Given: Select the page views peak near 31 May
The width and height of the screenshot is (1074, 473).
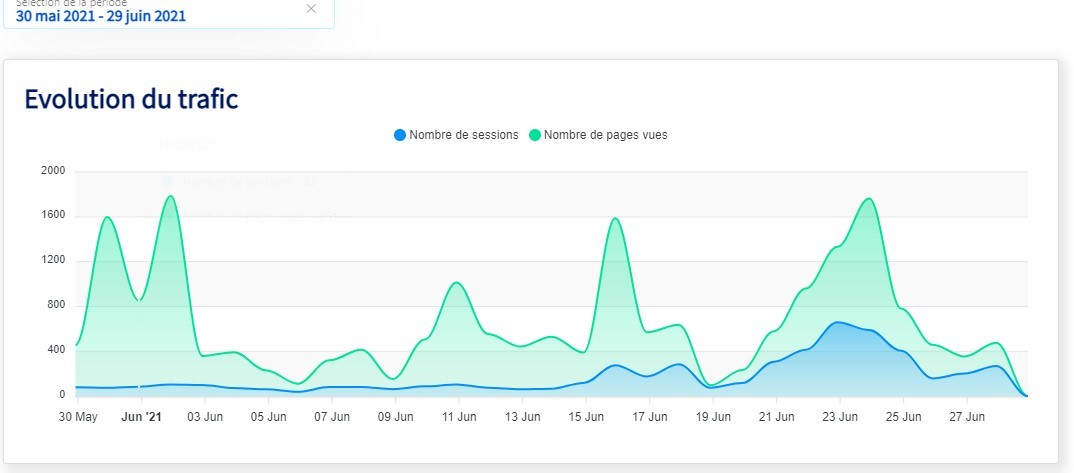Looking at the screenshot, I should tap(106, 217).
